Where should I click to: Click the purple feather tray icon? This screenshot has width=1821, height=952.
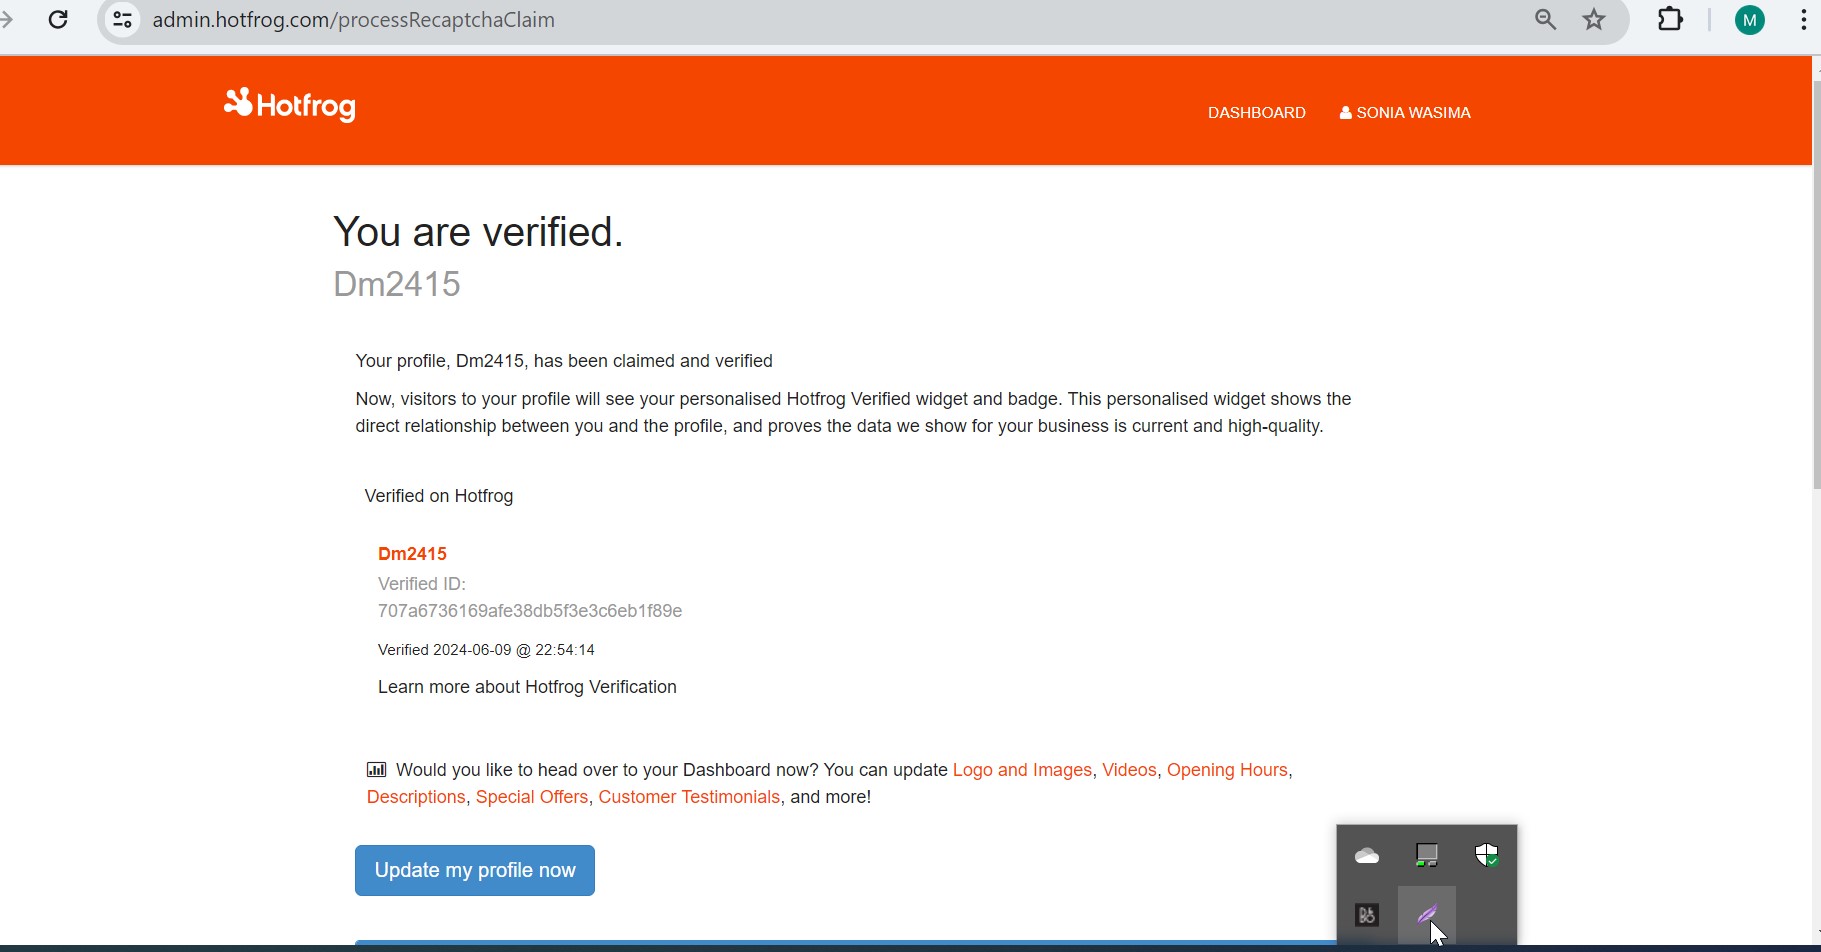coord(1427,914)
